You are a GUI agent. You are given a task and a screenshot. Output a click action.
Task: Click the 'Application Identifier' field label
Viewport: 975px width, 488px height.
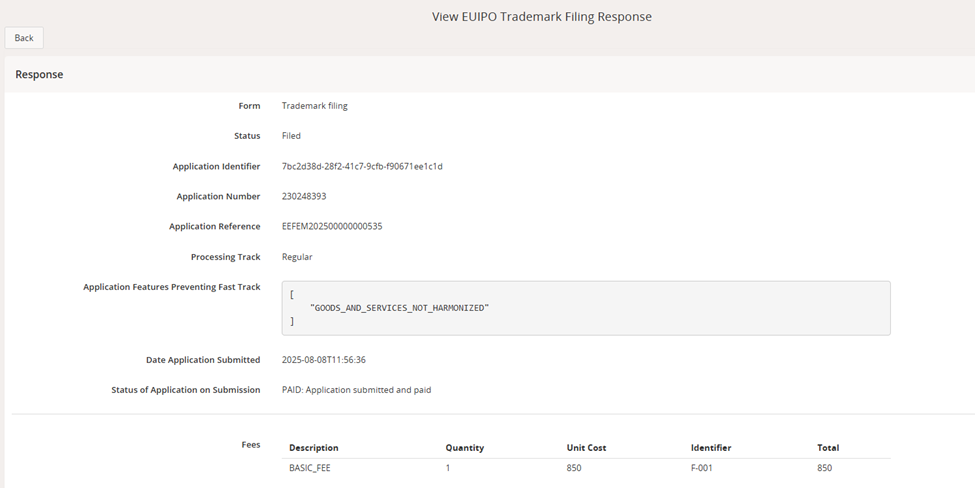tap(216, 166)
